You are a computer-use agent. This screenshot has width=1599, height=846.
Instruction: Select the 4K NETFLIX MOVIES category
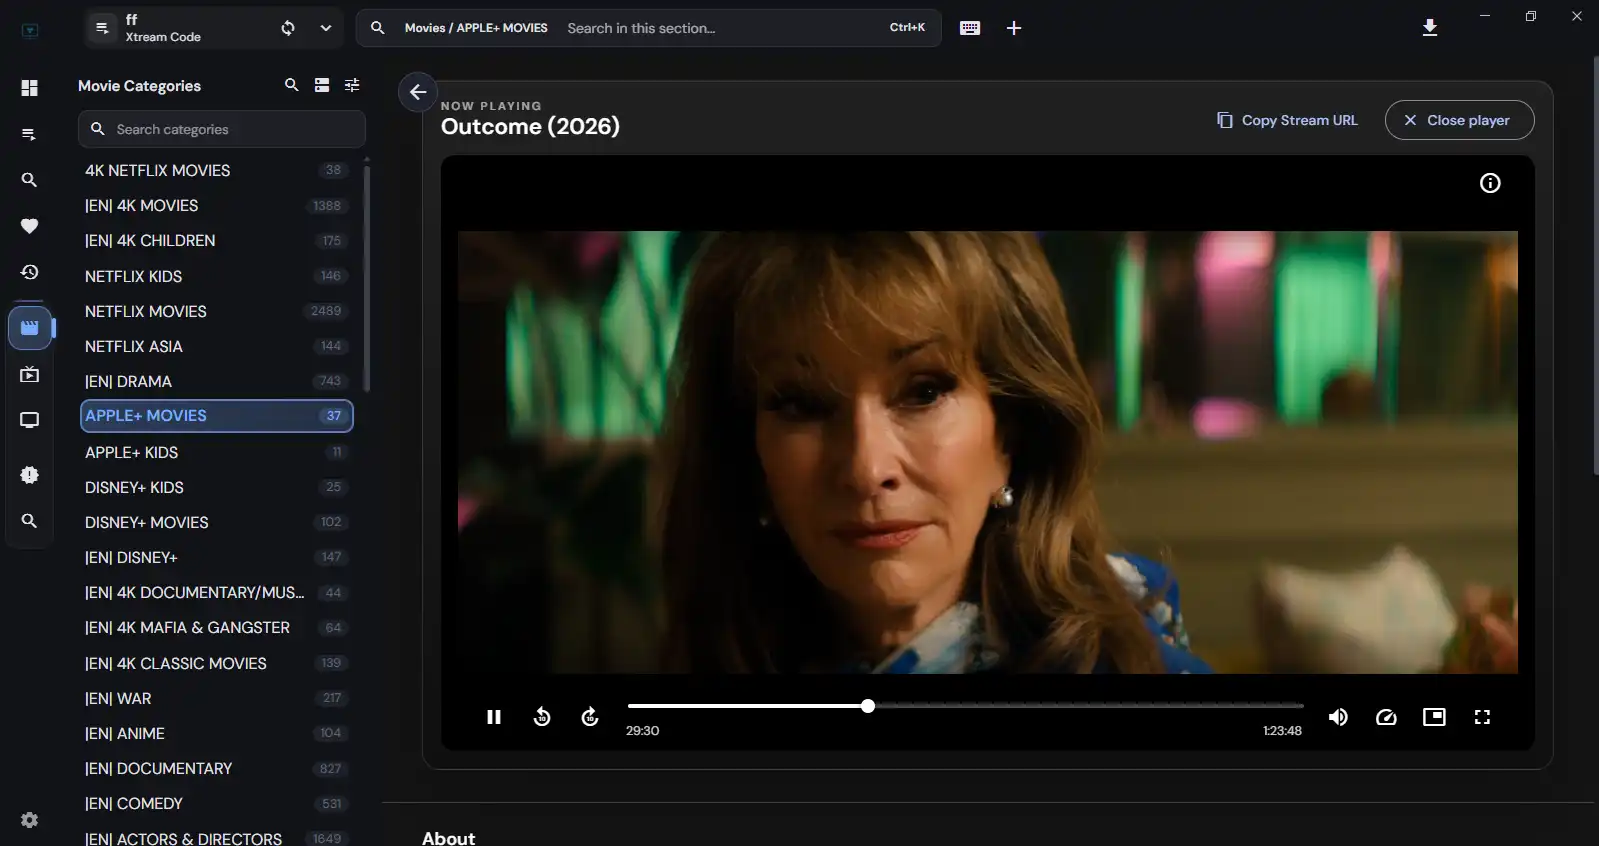point(216,170)
